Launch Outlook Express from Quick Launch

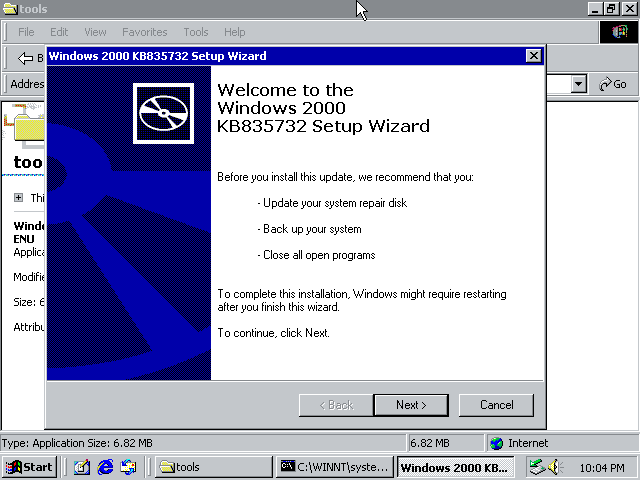click(128, 467)
